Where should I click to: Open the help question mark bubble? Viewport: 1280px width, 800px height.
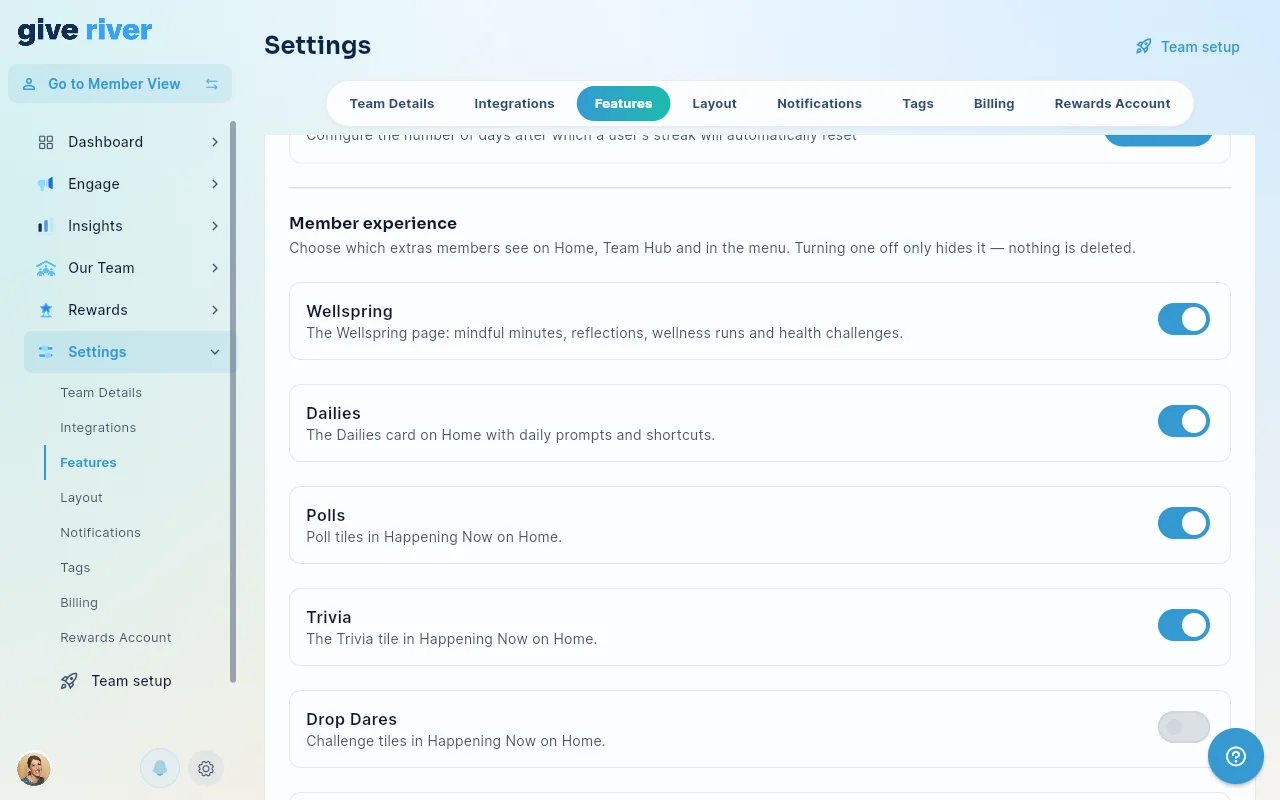(1236, 756)
